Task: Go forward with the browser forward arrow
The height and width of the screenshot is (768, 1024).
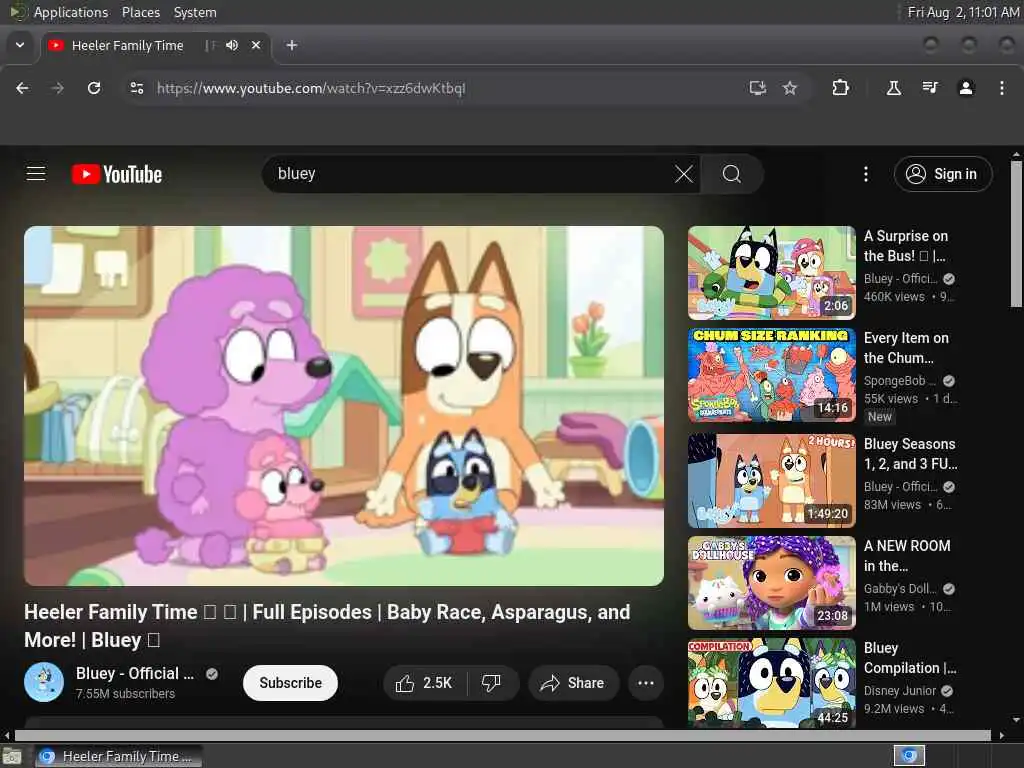Action: coord(57,88)
